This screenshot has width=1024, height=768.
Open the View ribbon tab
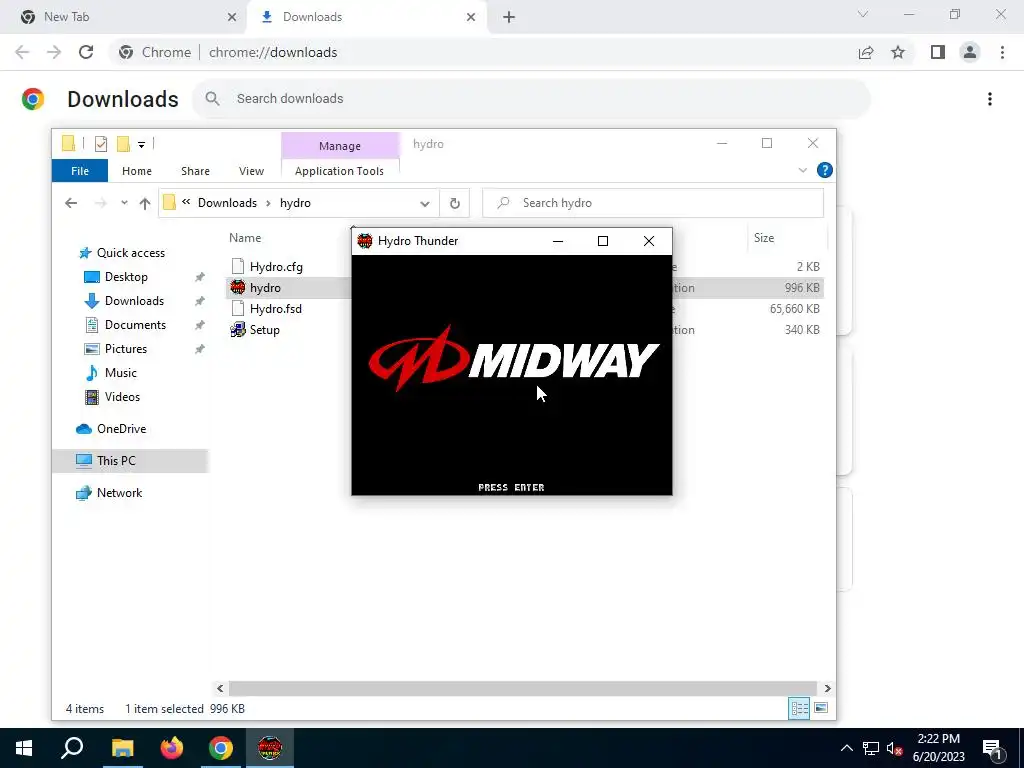251,171
